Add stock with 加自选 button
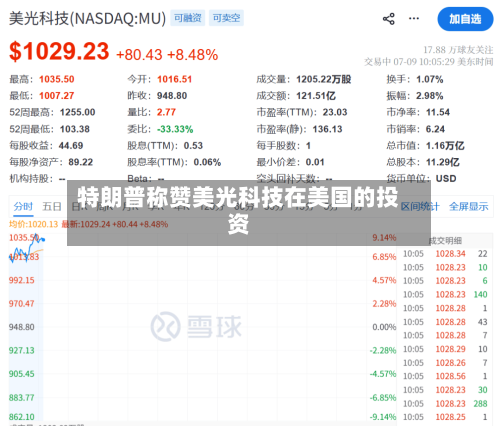500x426 pixels. click(x=465, y=19)
